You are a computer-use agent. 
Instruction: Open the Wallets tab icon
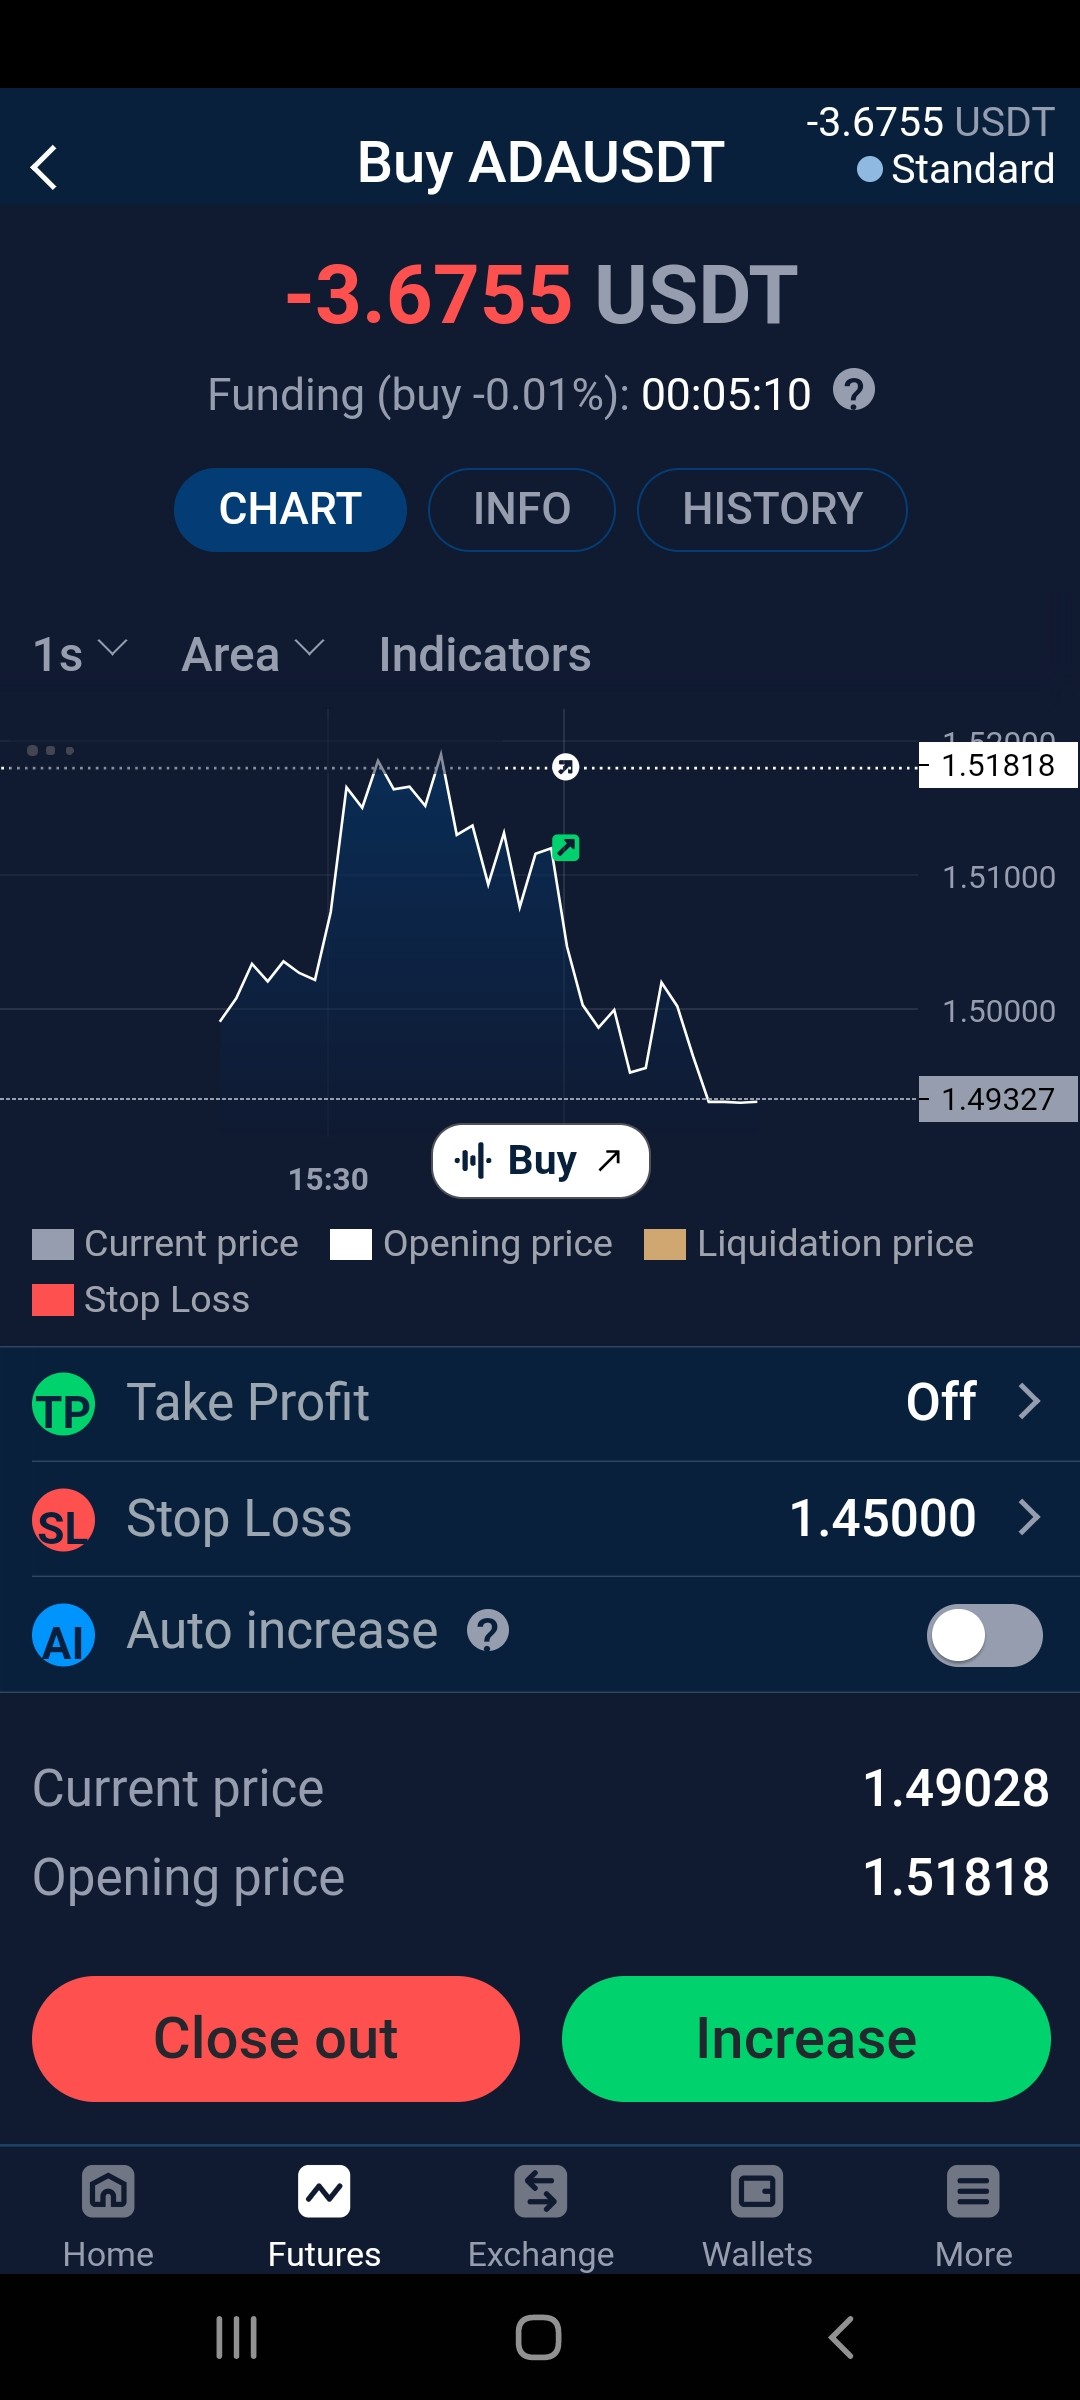coord(757,2192)
